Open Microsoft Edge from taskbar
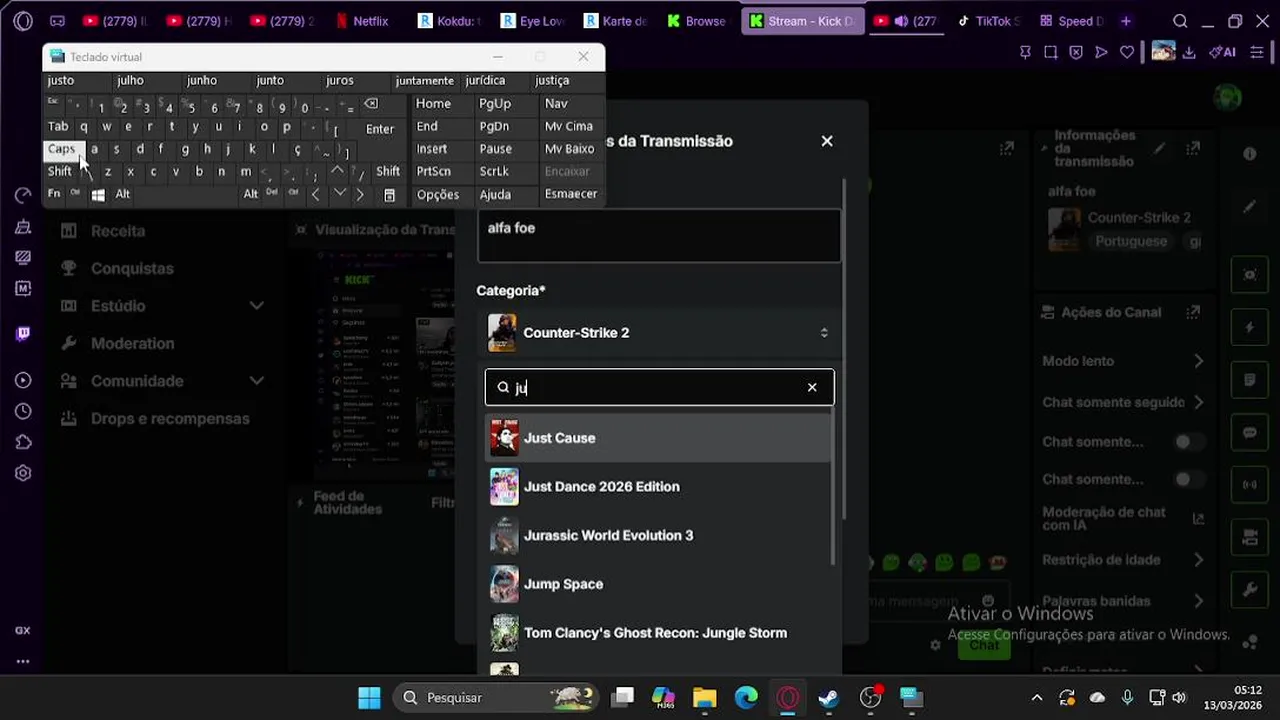 coord(746,697)
